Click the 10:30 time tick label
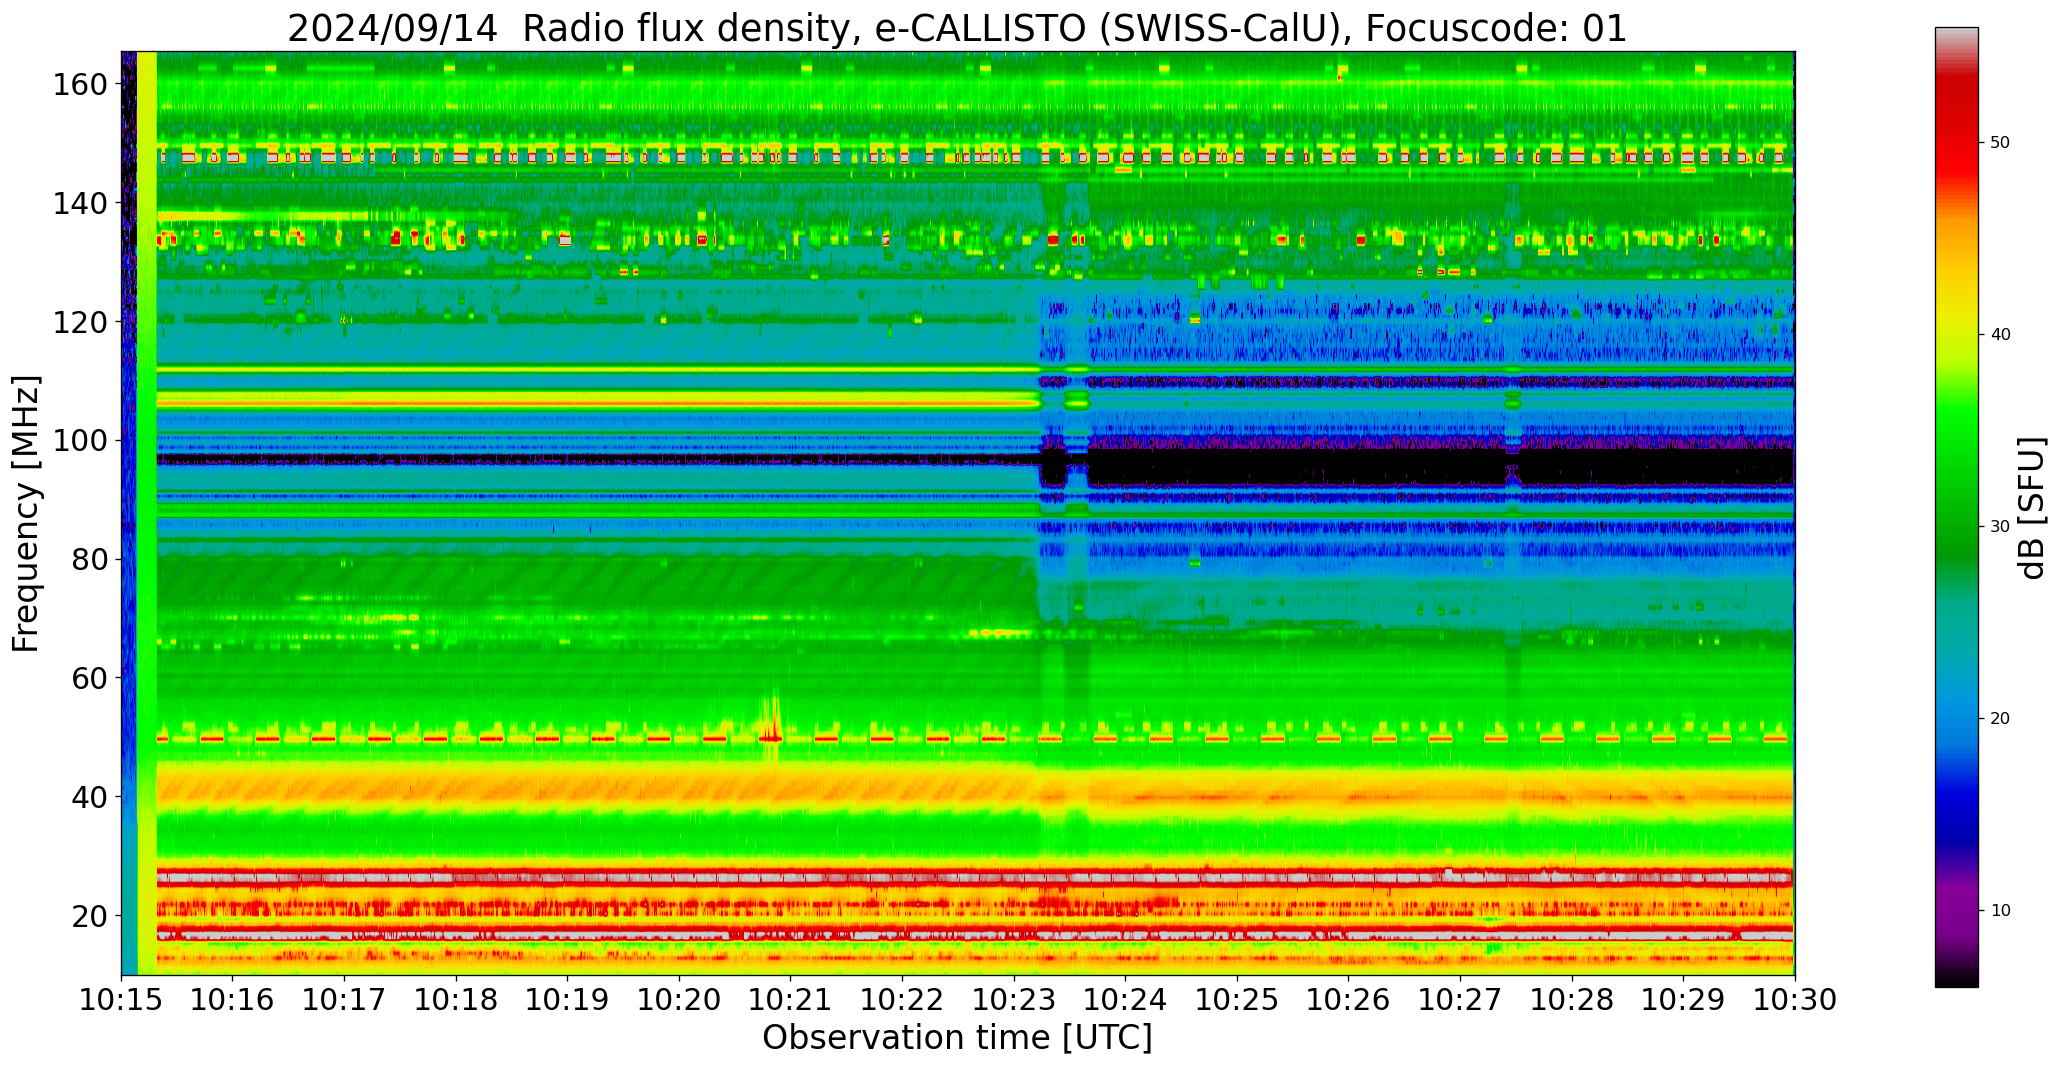This screenshot has height=1067, width=2062. coord(1794,999)
